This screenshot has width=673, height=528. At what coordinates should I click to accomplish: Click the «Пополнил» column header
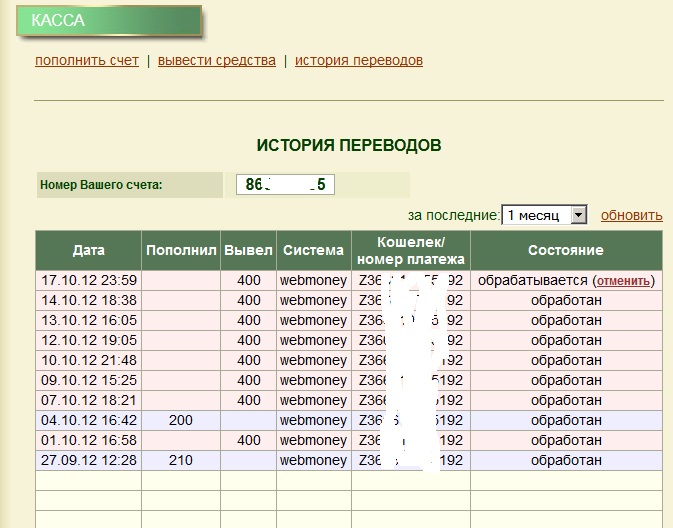[x=181, y=250]
